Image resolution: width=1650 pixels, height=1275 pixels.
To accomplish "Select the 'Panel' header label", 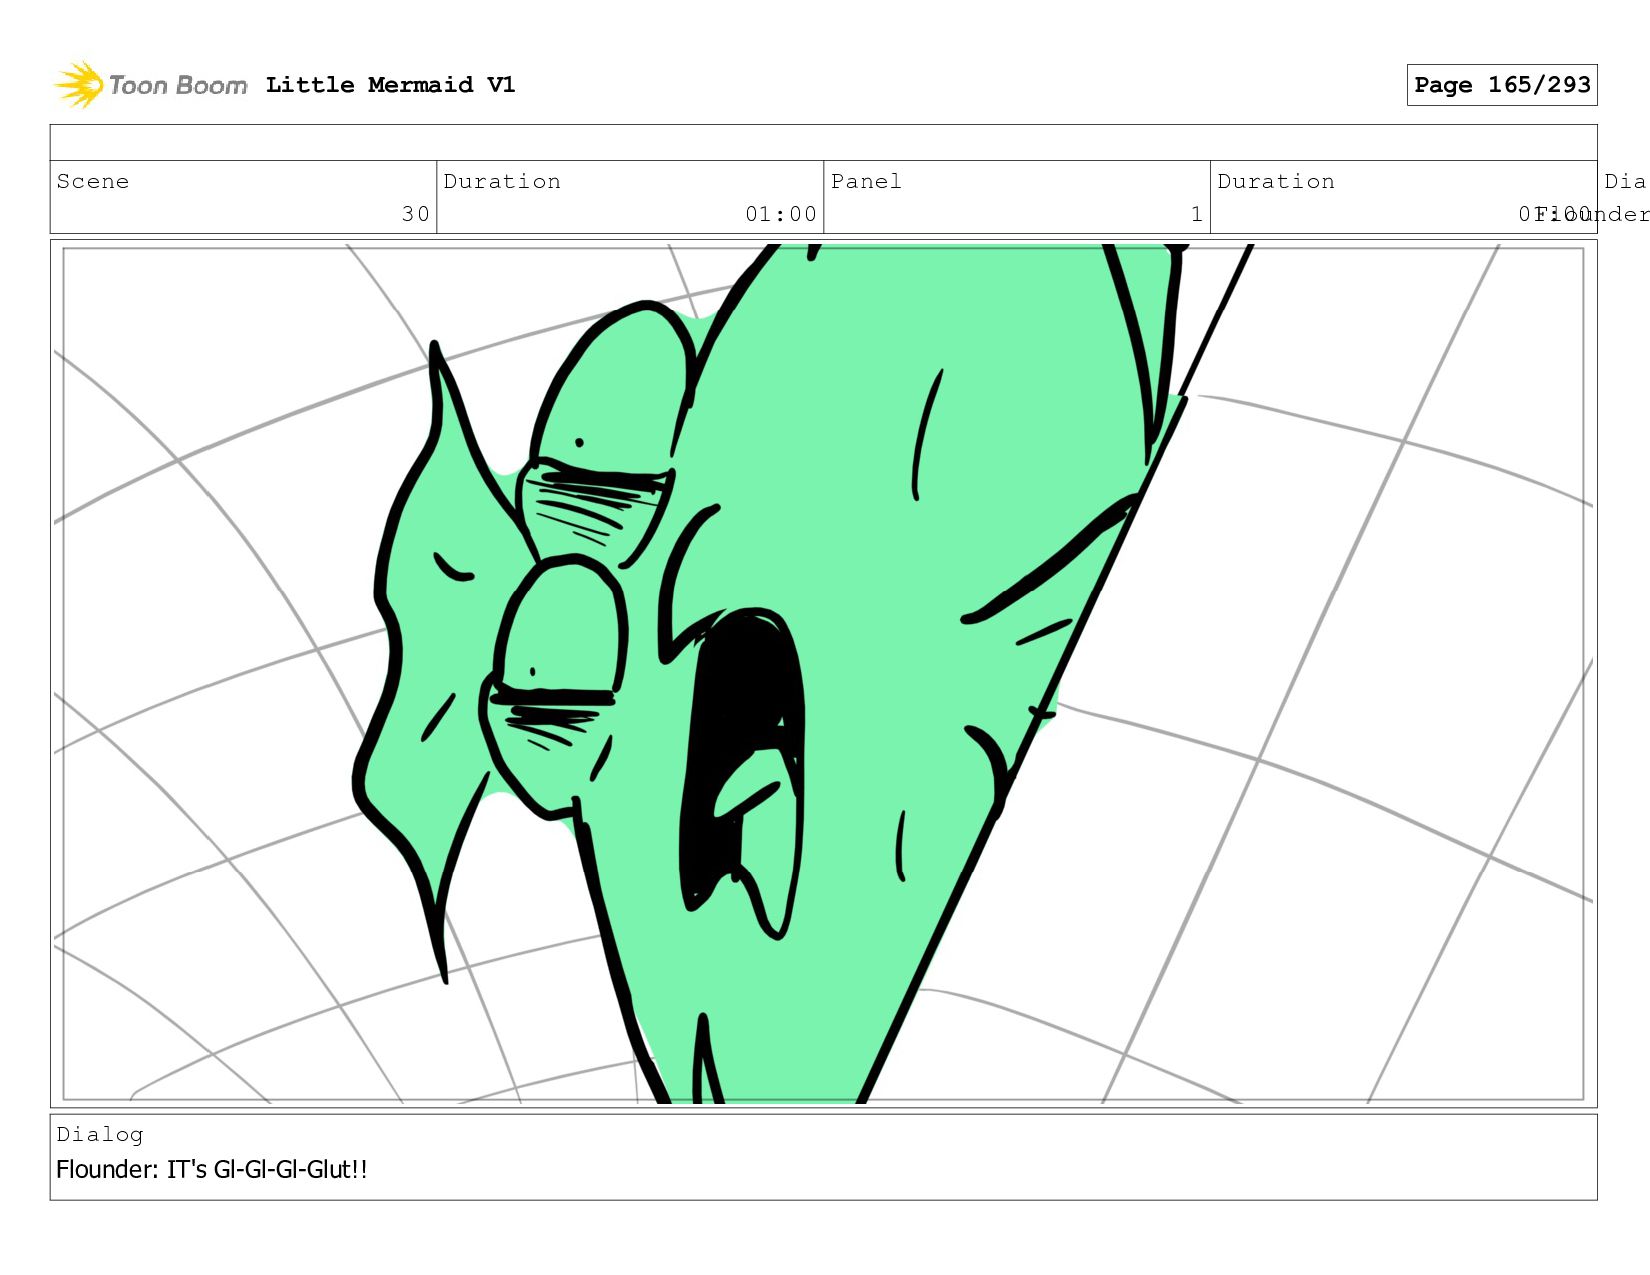I will pyautogui.click(x=866, y=181).
